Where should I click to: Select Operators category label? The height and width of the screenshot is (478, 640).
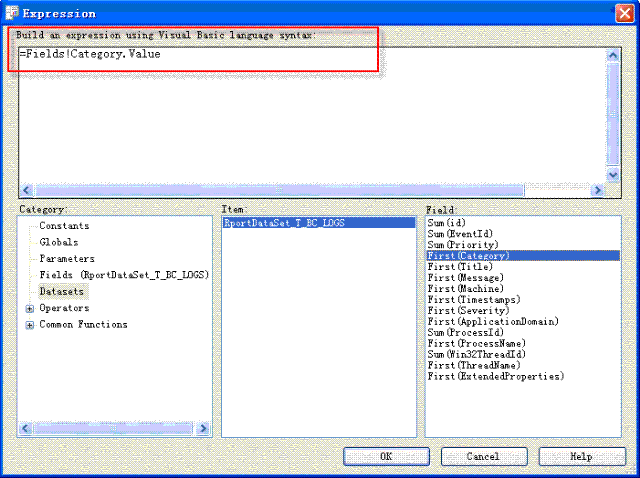pos(64,308)
